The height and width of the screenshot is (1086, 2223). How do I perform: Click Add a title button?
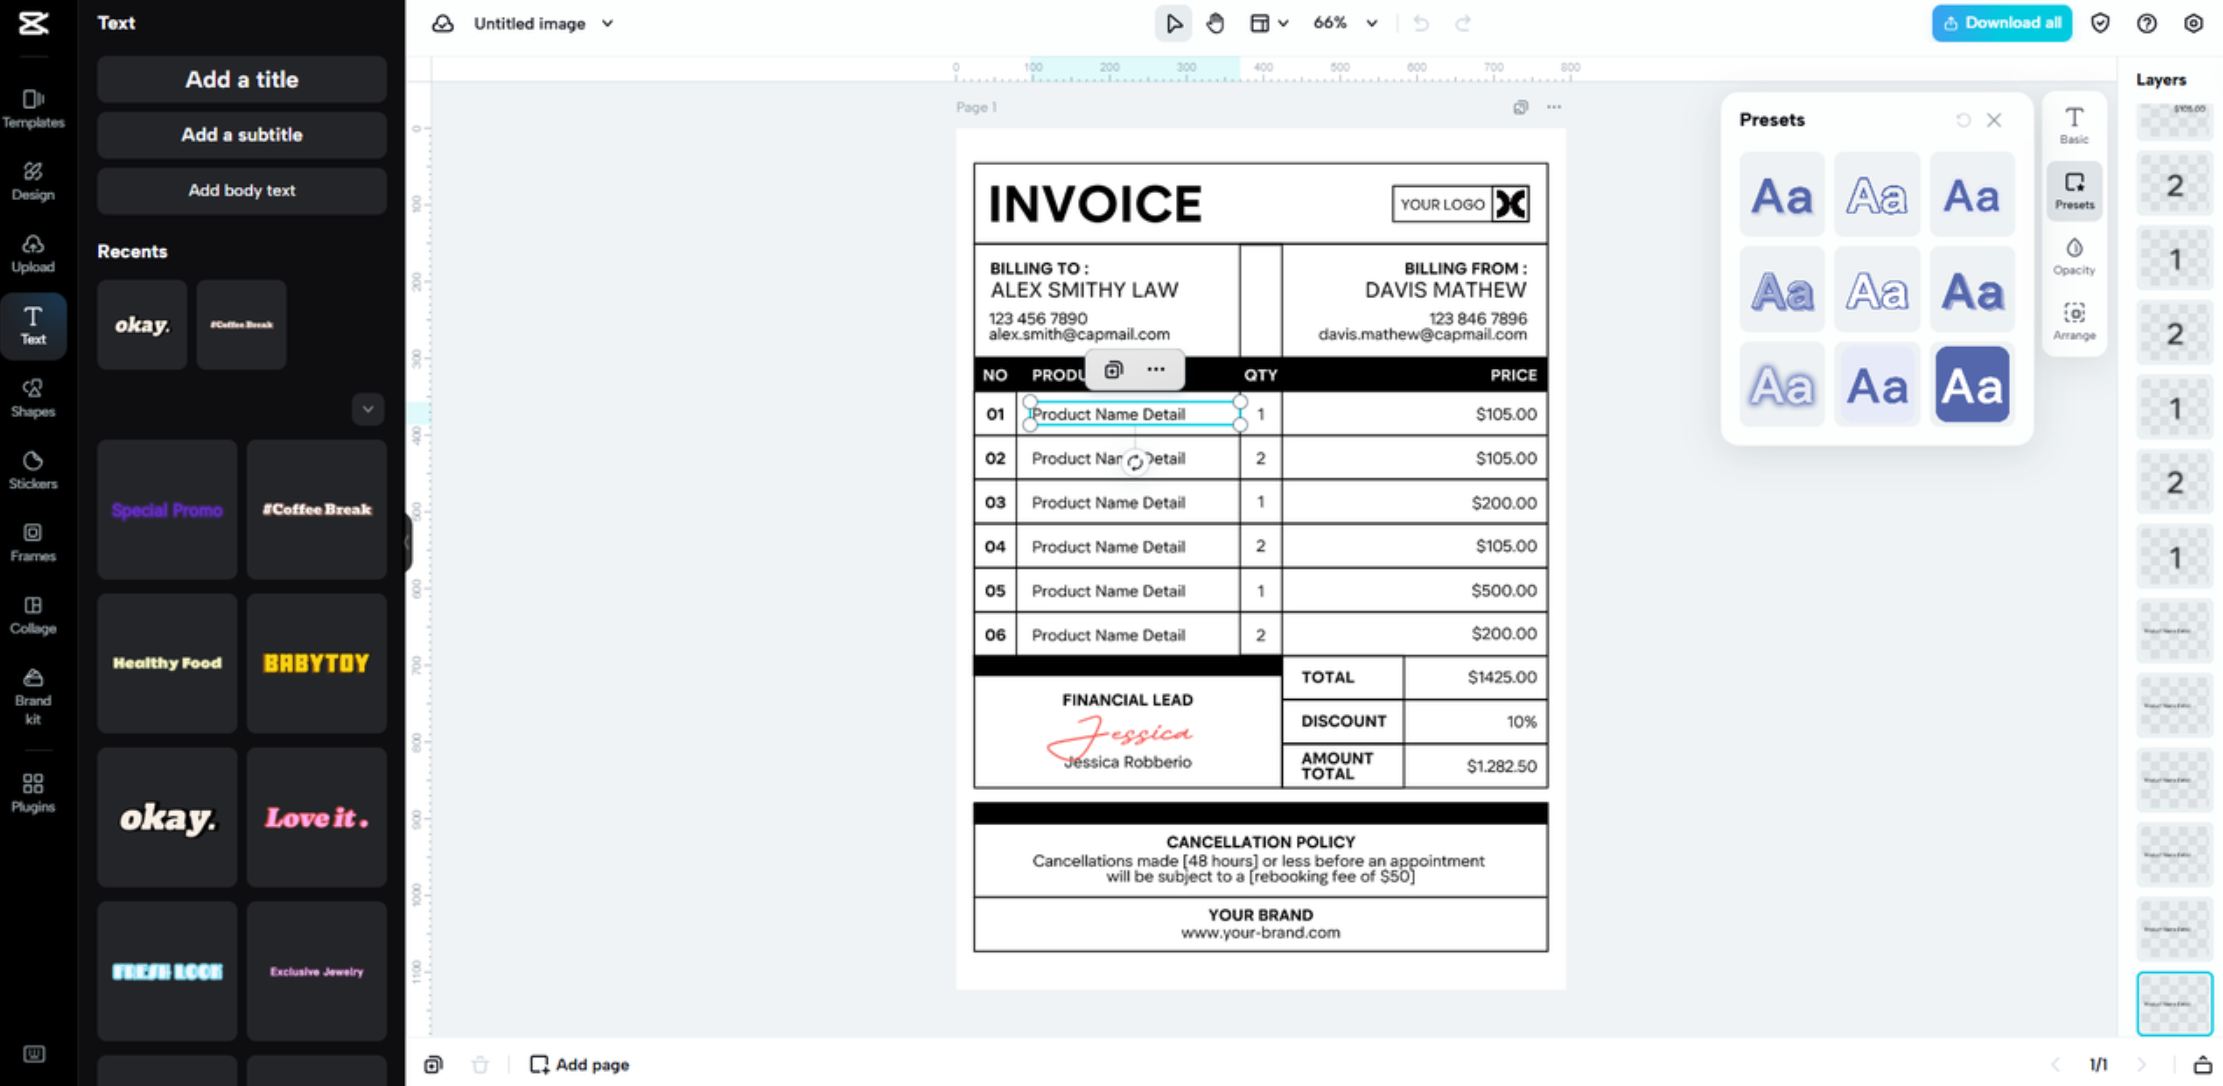click(241, 79)
